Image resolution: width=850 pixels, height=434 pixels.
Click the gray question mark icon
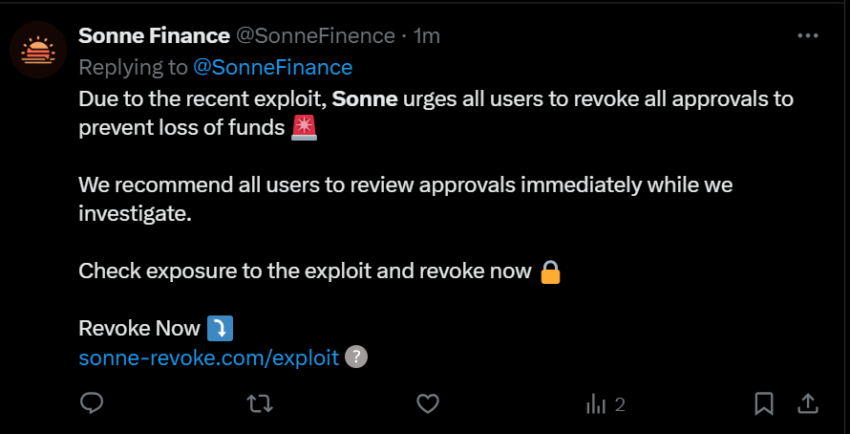[355, 357]
